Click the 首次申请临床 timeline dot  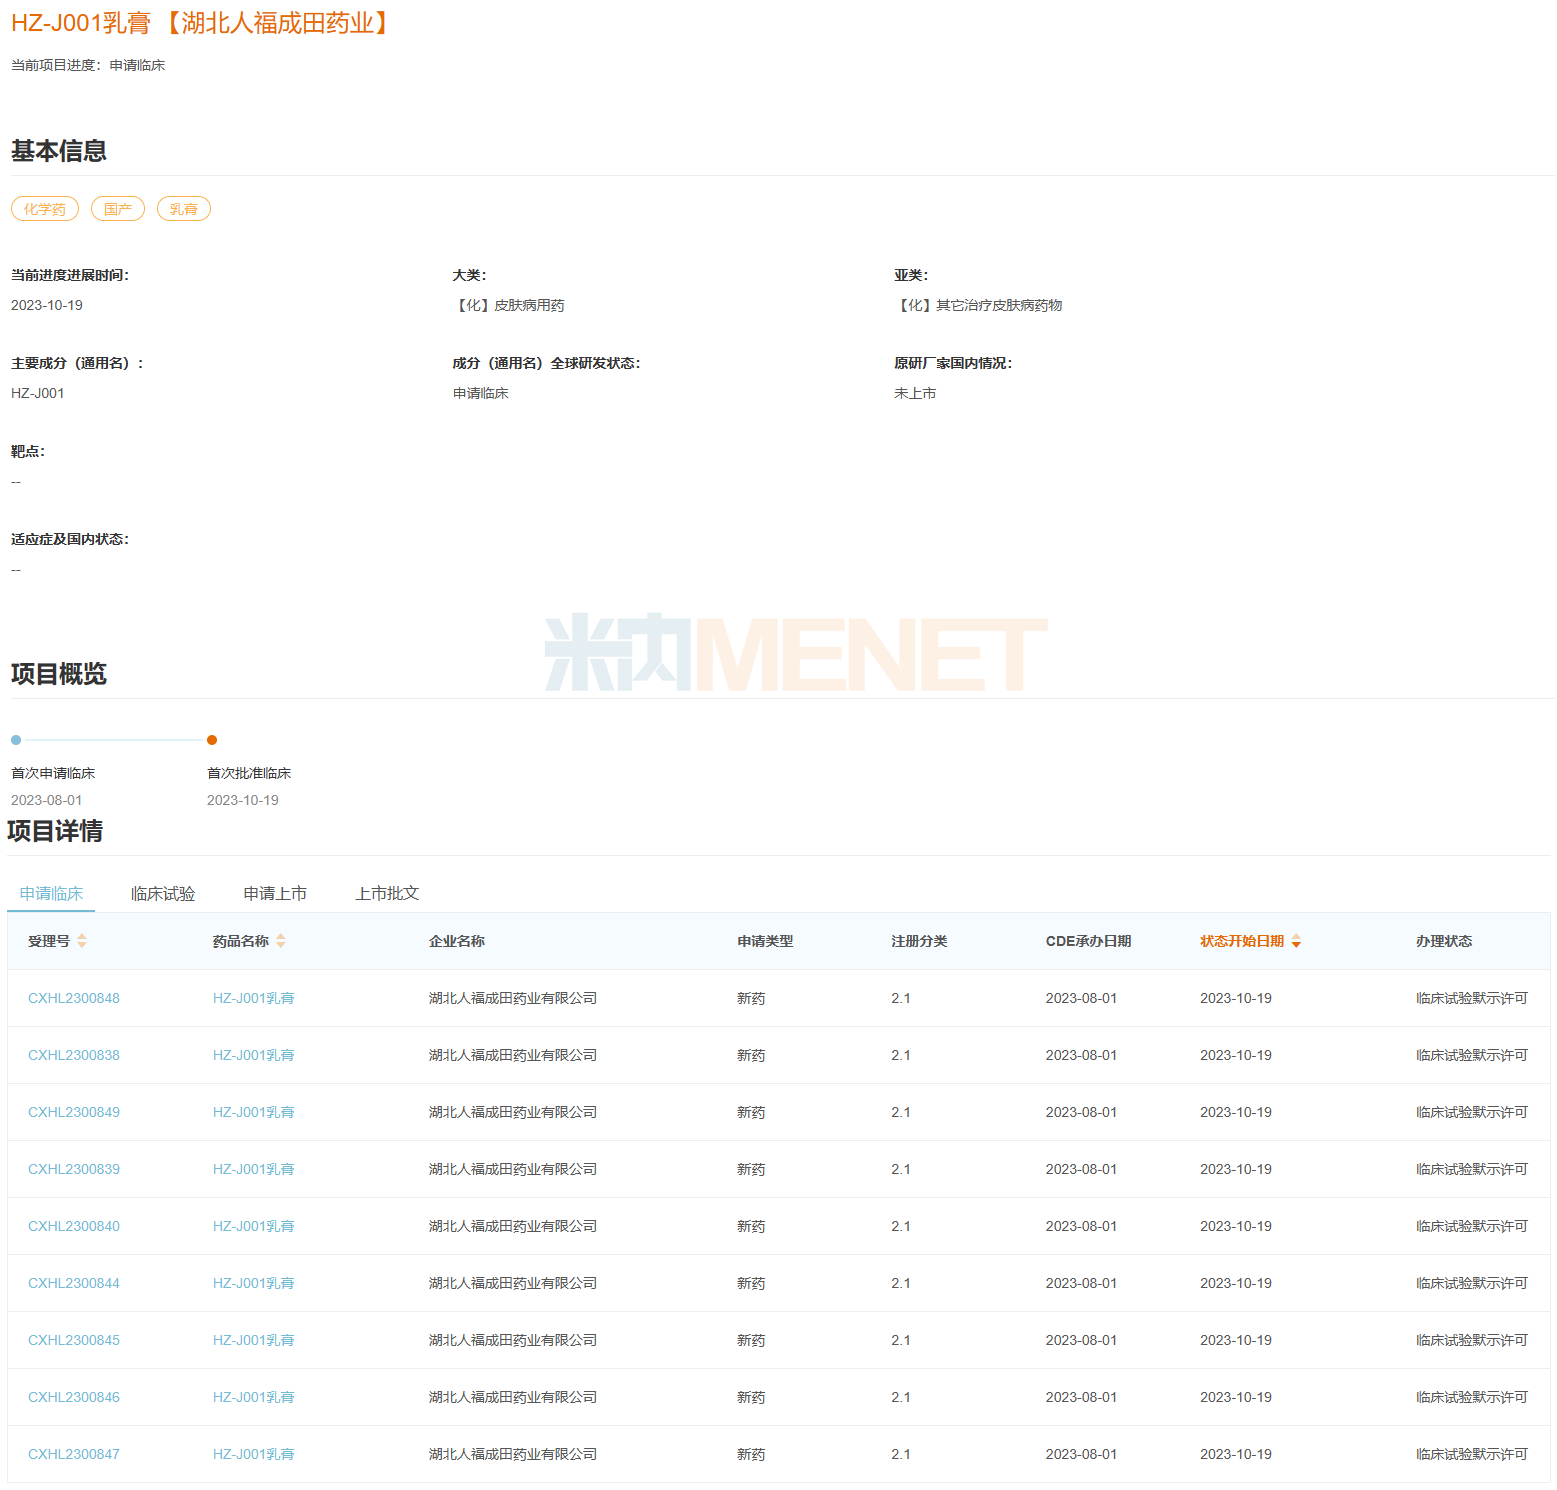(16, 740)
